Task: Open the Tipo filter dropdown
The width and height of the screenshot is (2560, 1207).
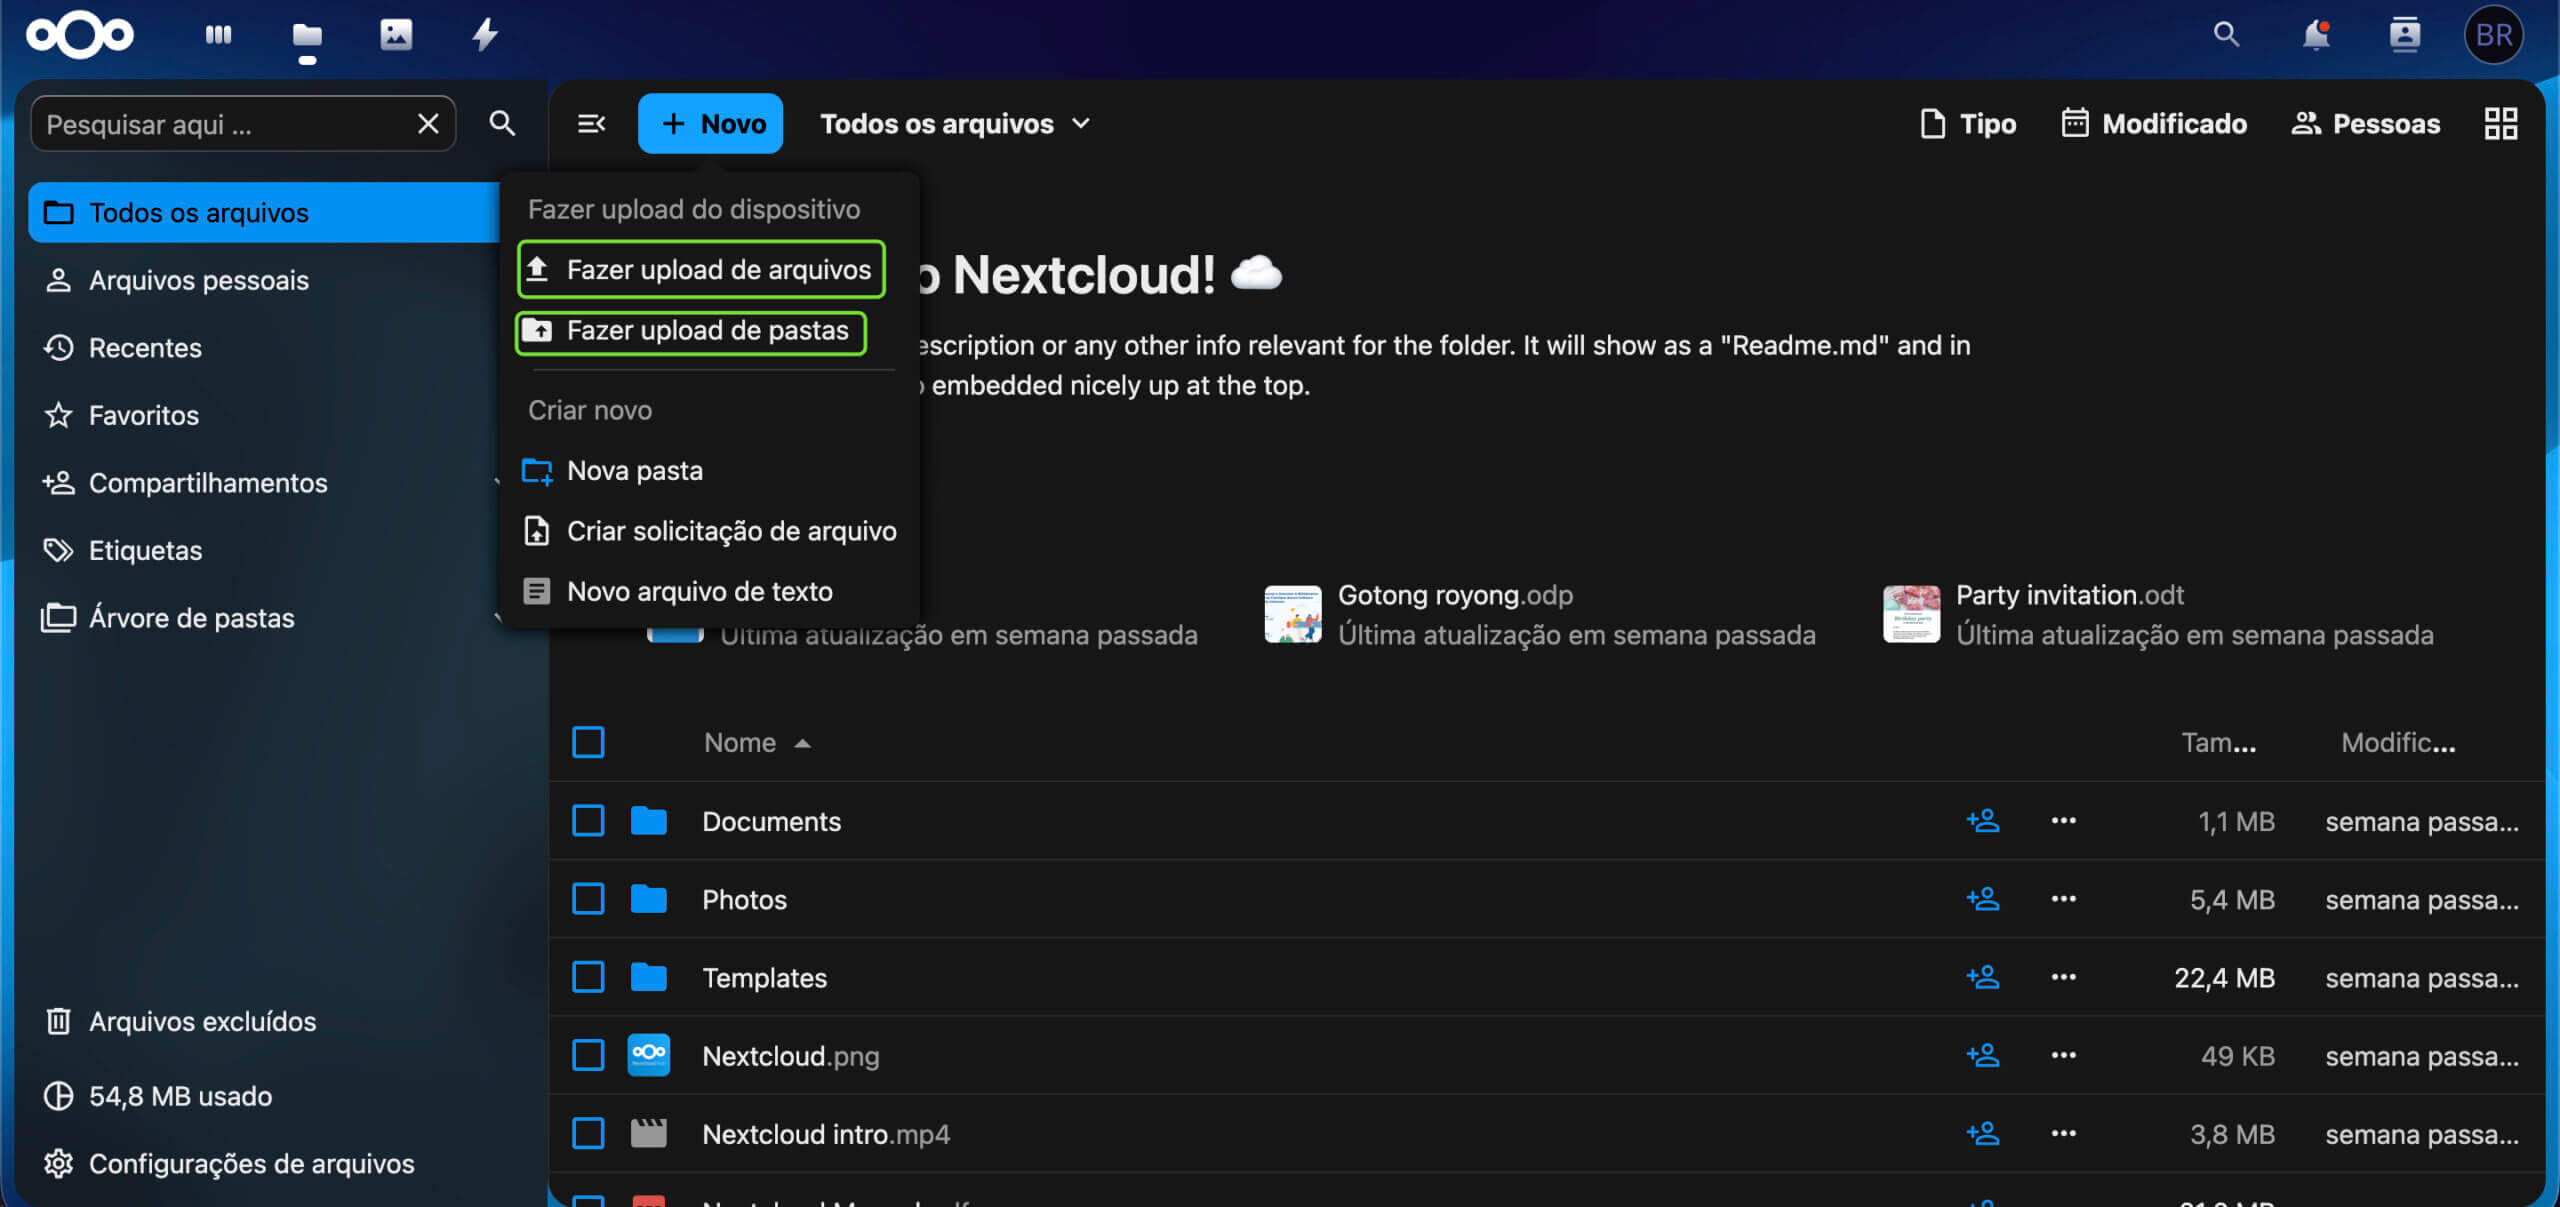Action: (1968, 124)
